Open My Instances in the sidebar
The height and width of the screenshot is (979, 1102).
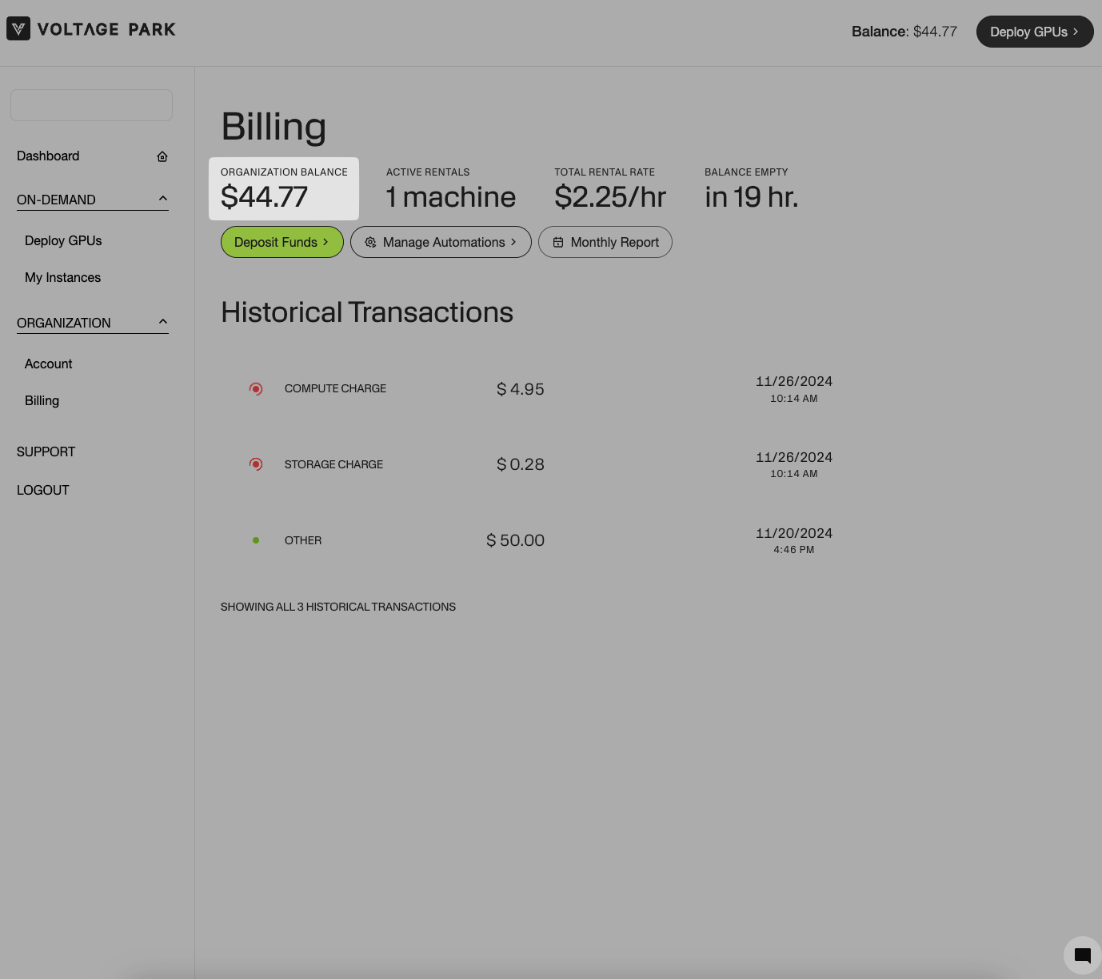(x=62, y=278)
